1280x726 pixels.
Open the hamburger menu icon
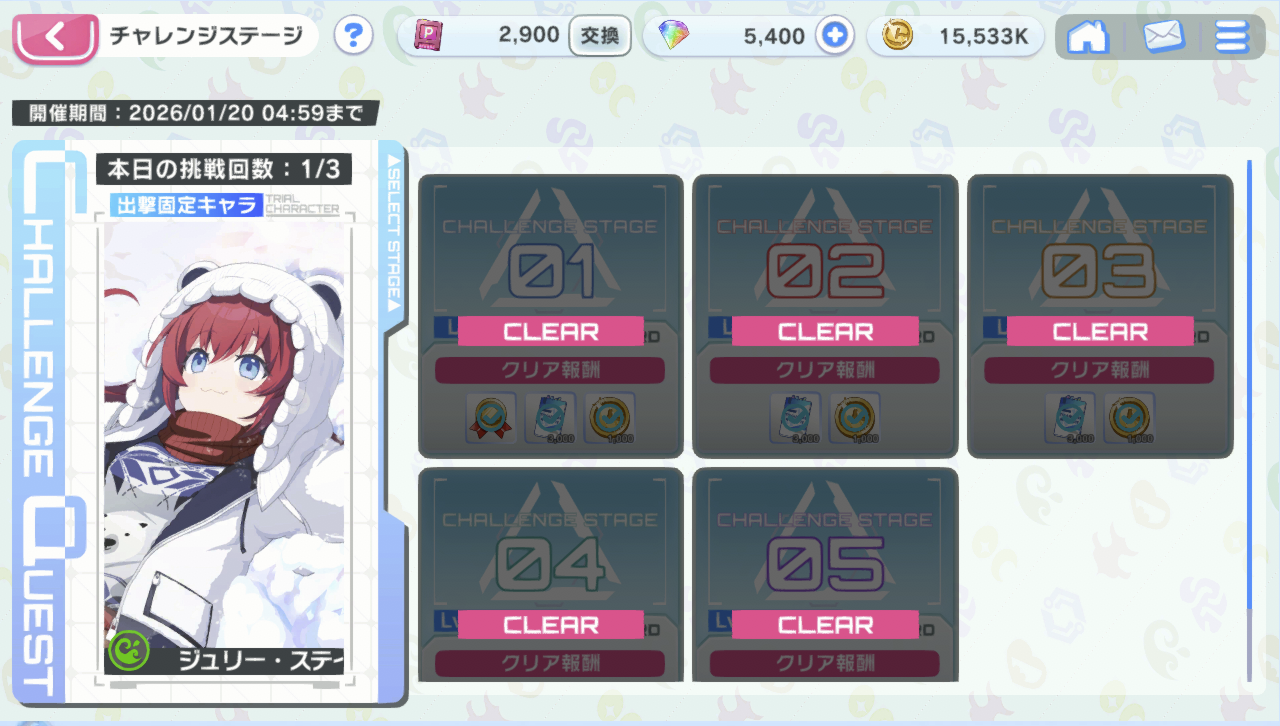pos(1232,37)
